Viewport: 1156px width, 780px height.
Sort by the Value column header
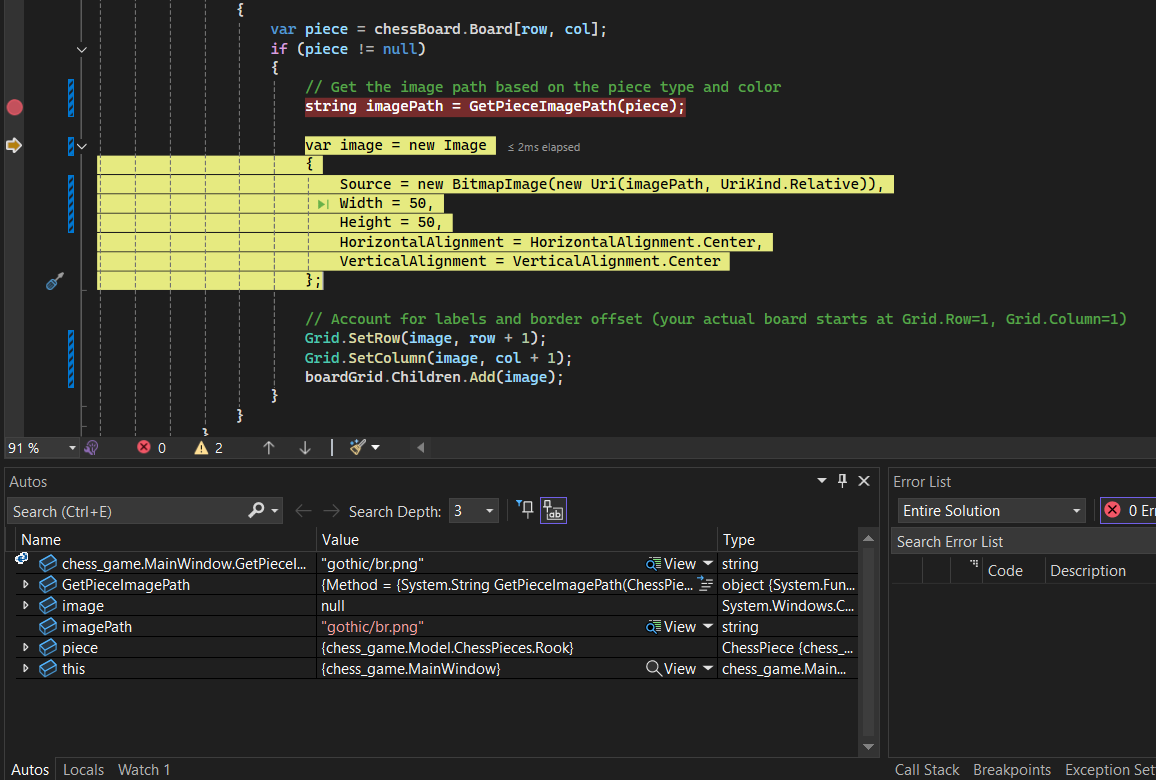[x=517, y=540]
